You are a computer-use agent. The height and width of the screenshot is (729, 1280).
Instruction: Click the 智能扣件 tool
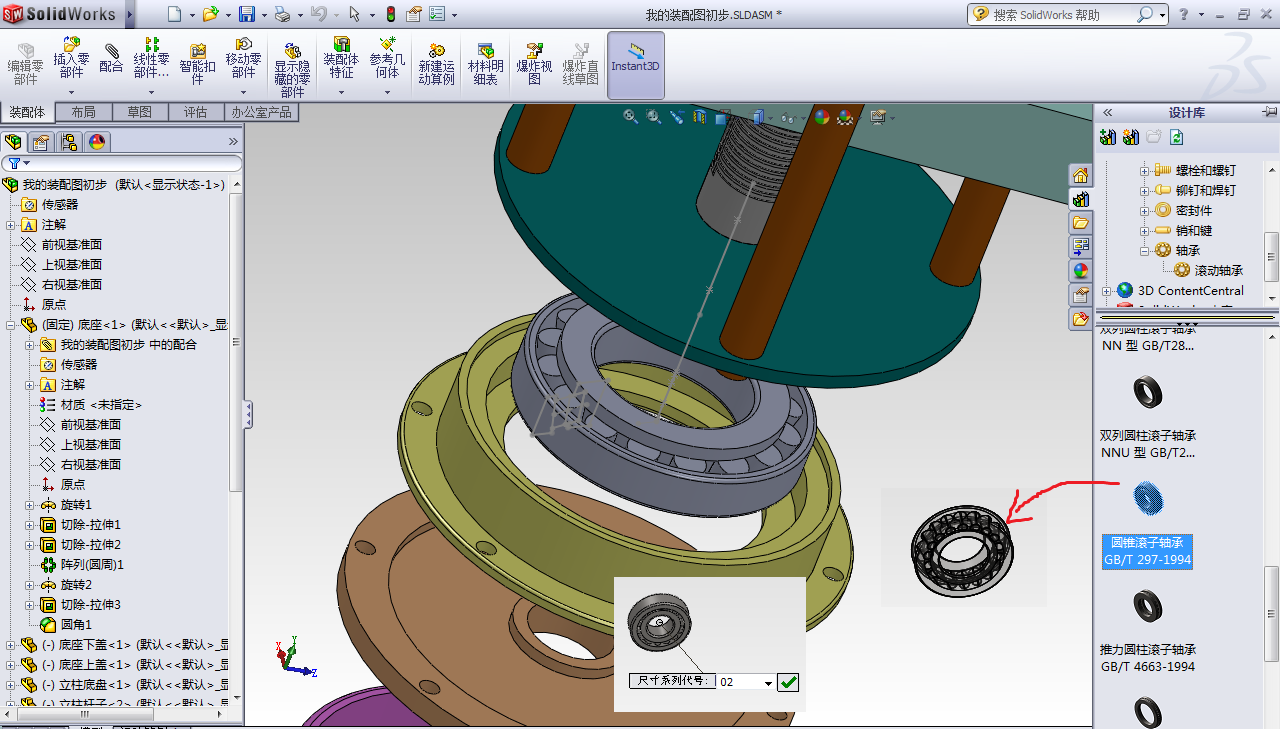(x=197, y=64)
